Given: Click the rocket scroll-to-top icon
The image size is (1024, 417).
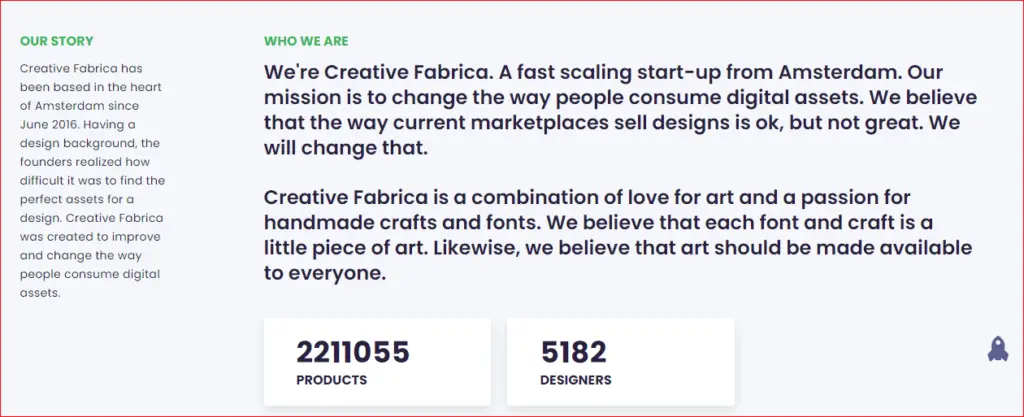Looking at the screenshot, I should pos(997,349).
